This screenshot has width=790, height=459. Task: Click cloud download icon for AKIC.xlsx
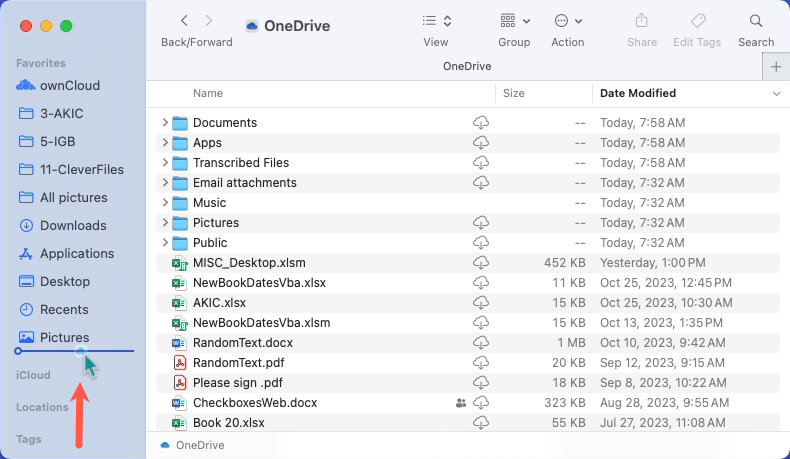[481, 302]
